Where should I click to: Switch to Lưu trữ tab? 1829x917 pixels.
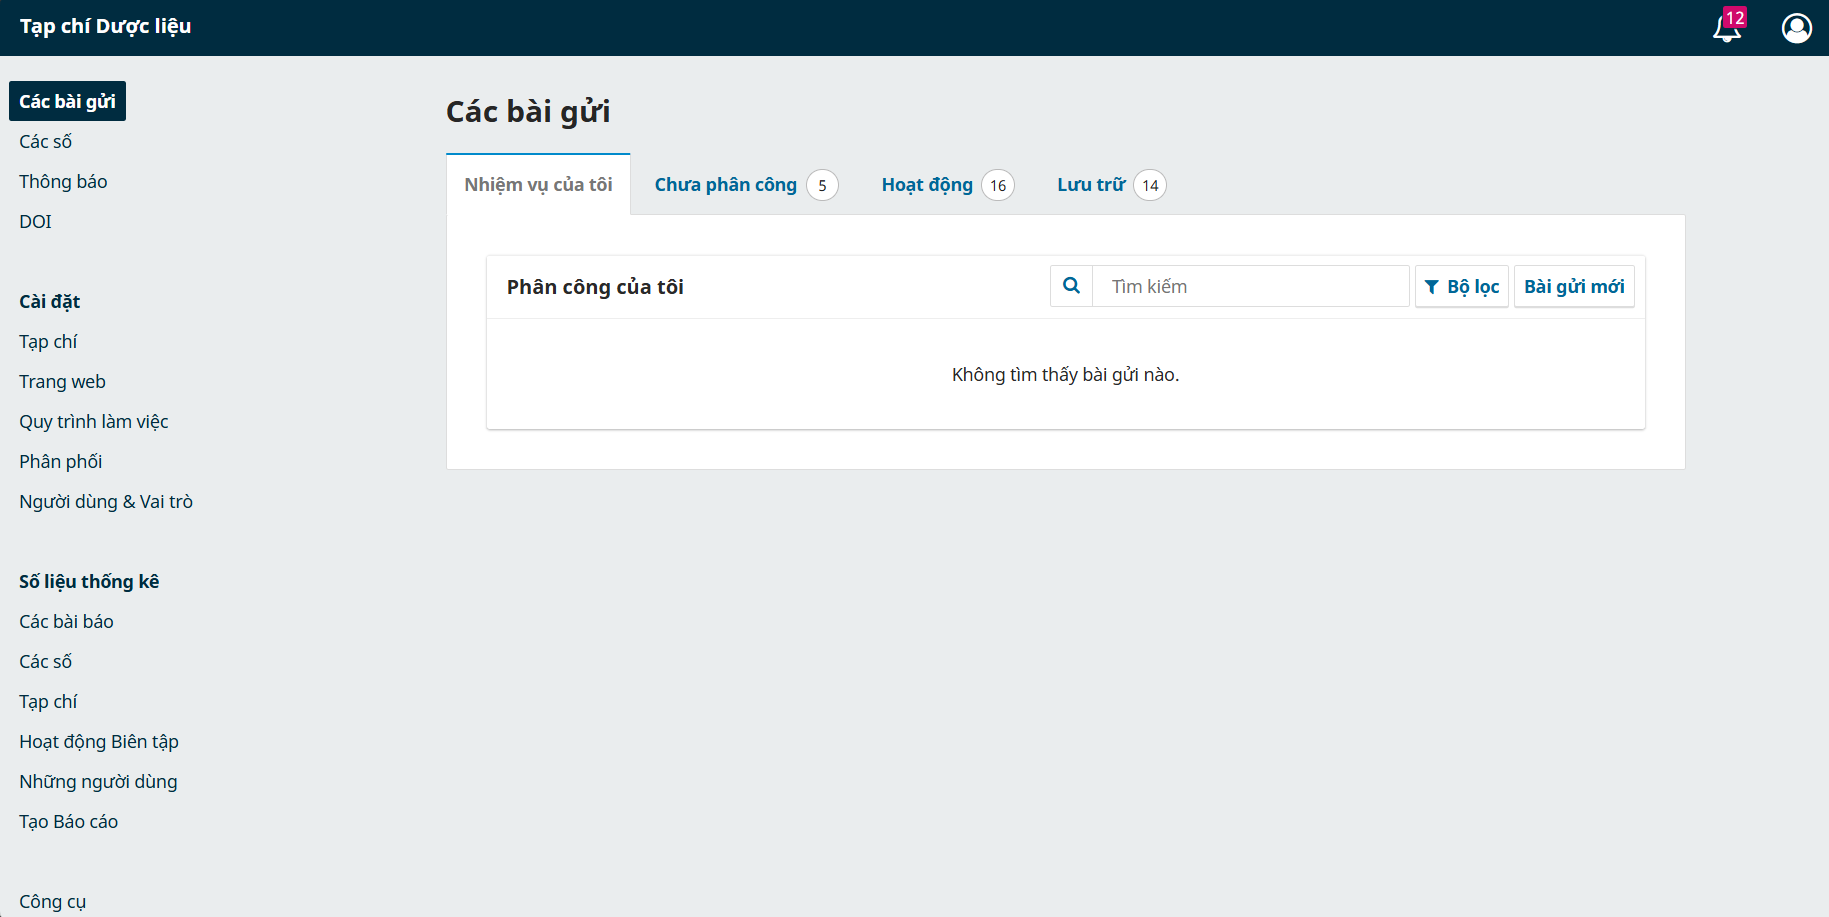pos(1111,185)
